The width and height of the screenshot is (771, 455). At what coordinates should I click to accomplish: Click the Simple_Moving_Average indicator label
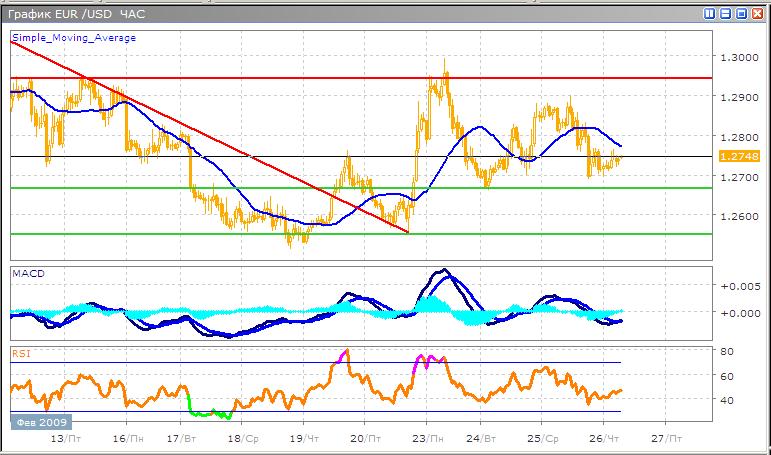click(x=74, y=37)
